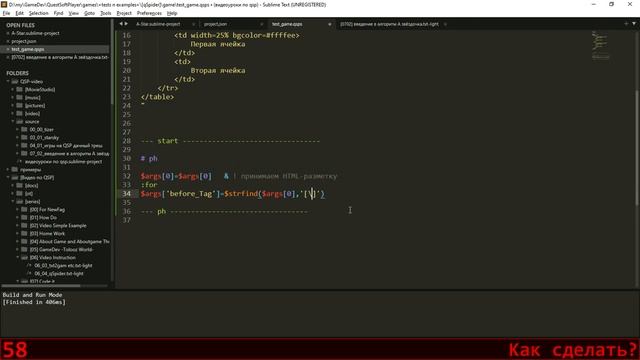The height and width of the screenshot is (360, 640).
Task: Expand the примеры folder arrow
Action: (x=8, y=169)
